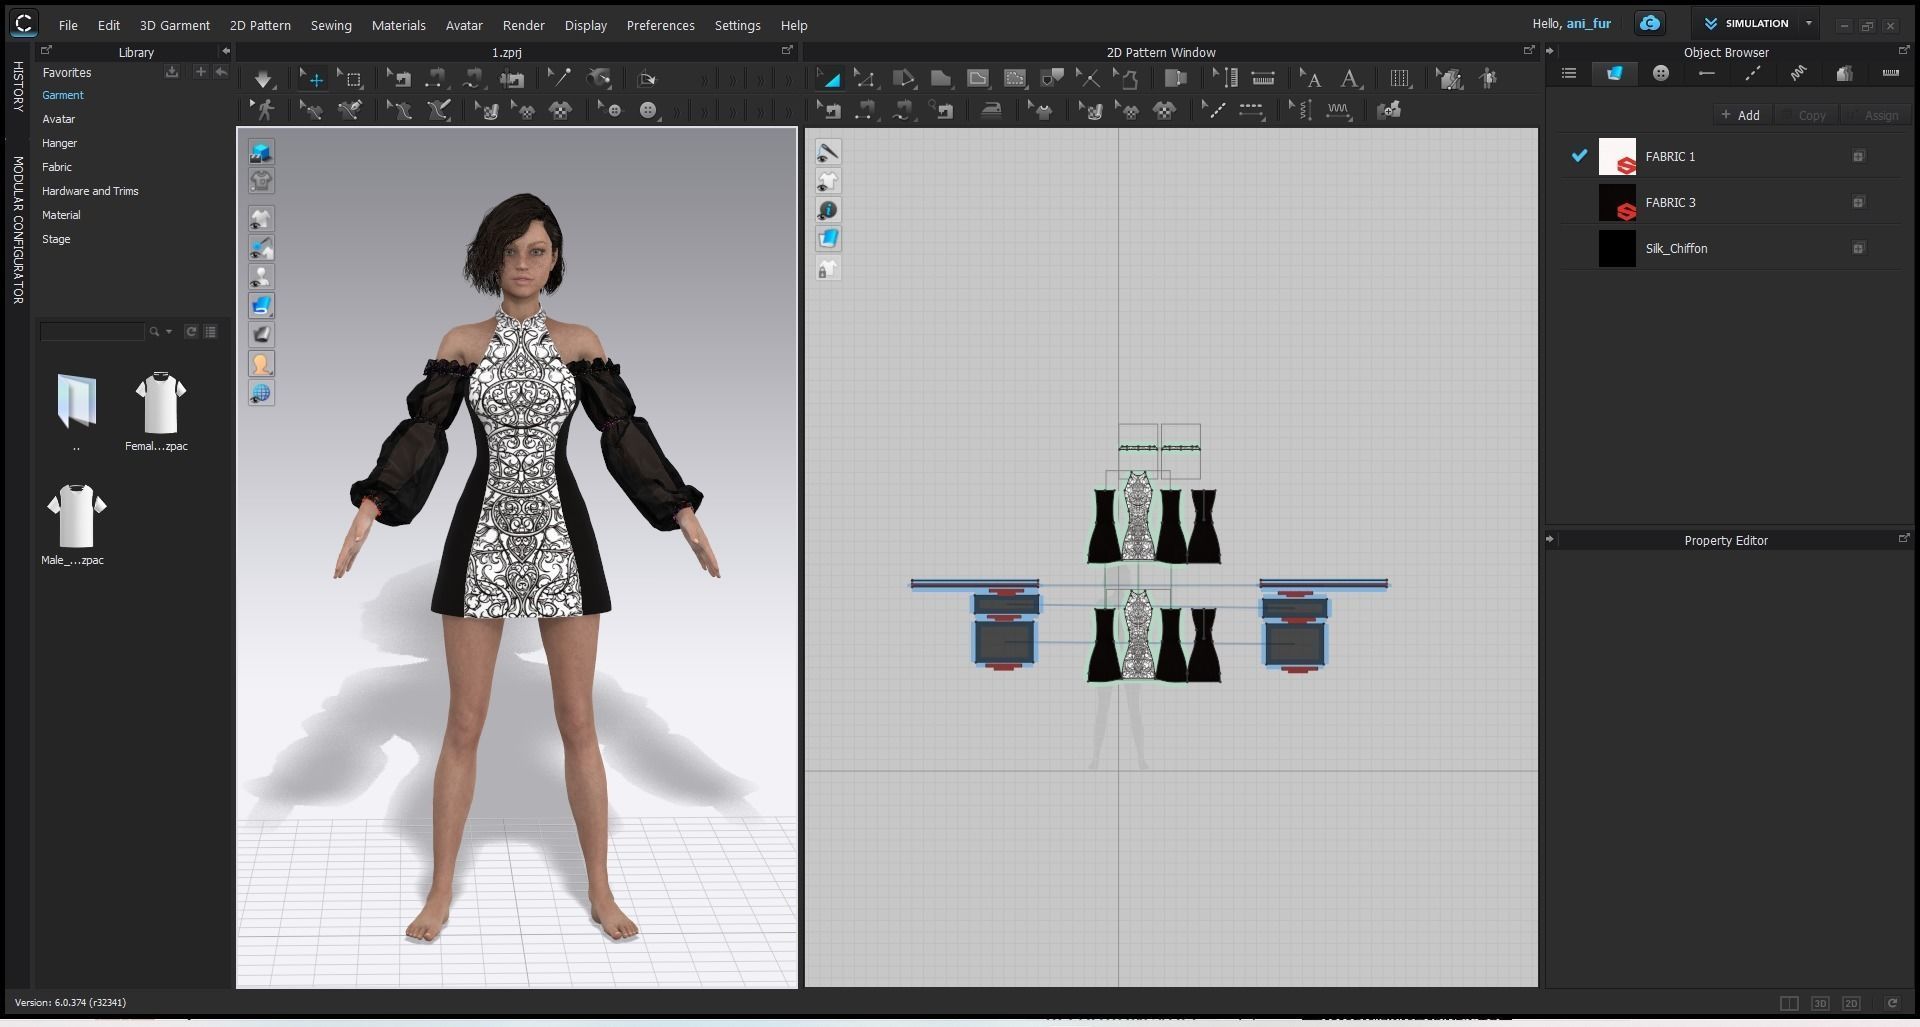Choose the Edit Sewing tool in 2D toolbar
Viewport: 1920px width, 1027px height.
click(829, 110)
